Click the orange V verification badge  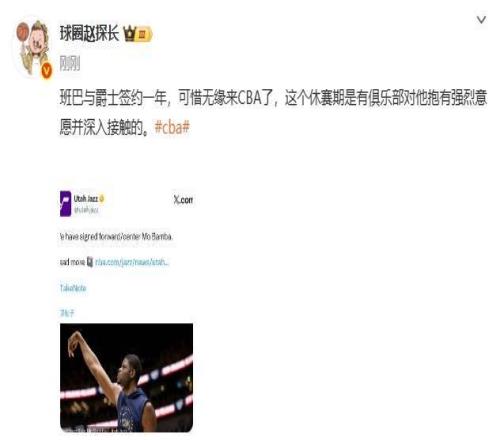point(47,71)
